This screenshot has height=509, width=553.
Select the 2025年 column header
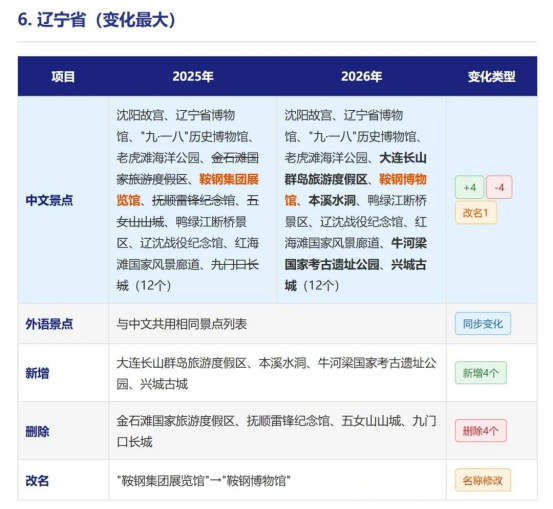click(193, 77)
